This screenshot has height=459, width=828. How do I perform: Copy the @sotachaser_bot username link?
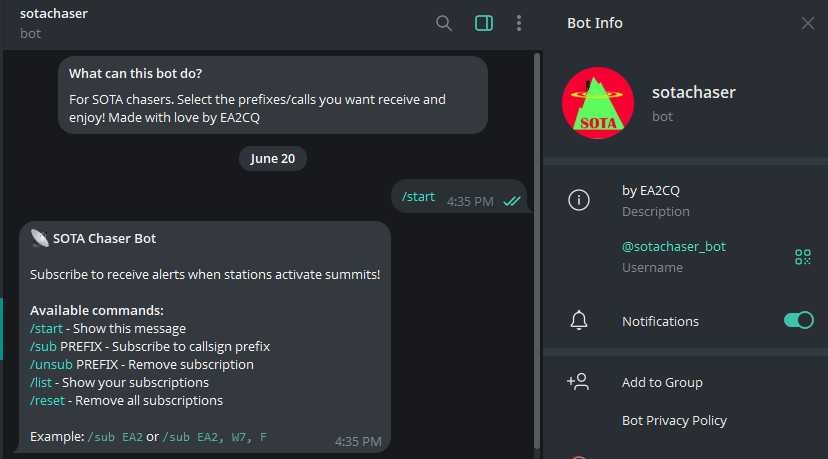tap(674, 247)
